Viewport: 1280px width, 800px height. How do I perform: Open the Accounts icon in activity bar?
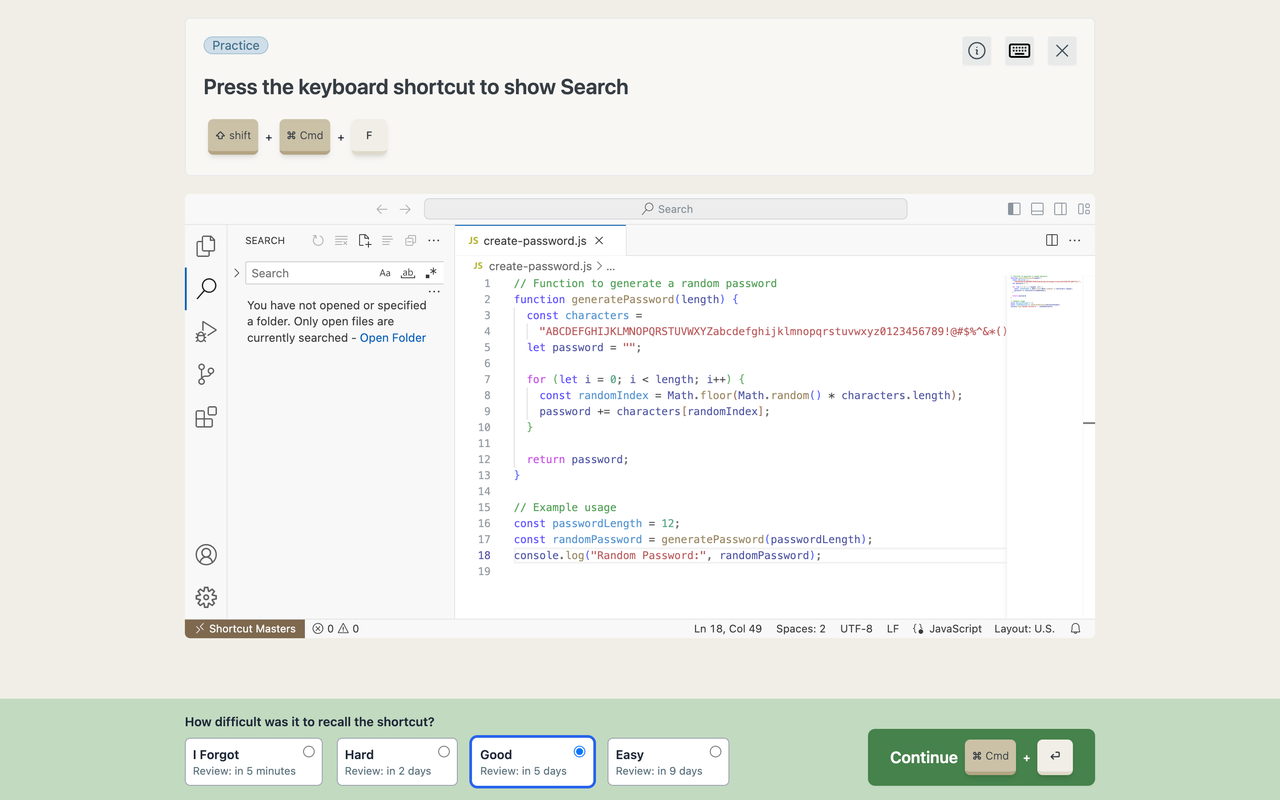pyautogui.click(x=206, y=555)
